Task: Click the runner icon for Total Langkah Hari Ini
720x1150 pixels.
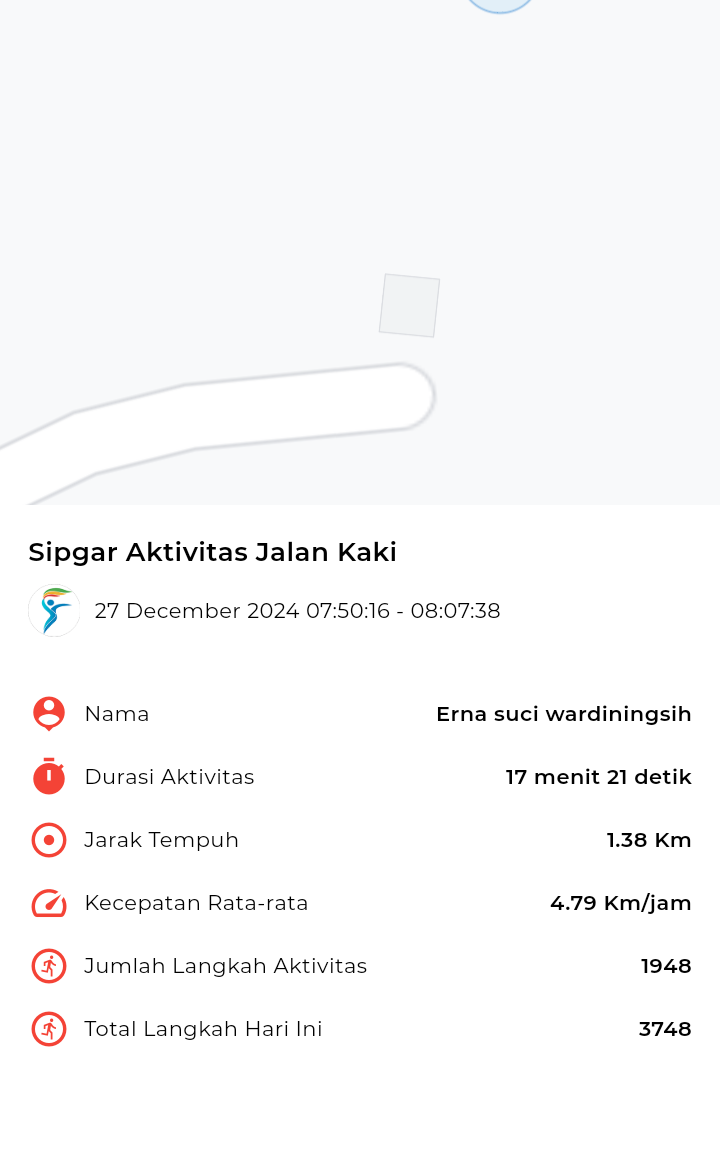Action: 49,1029
